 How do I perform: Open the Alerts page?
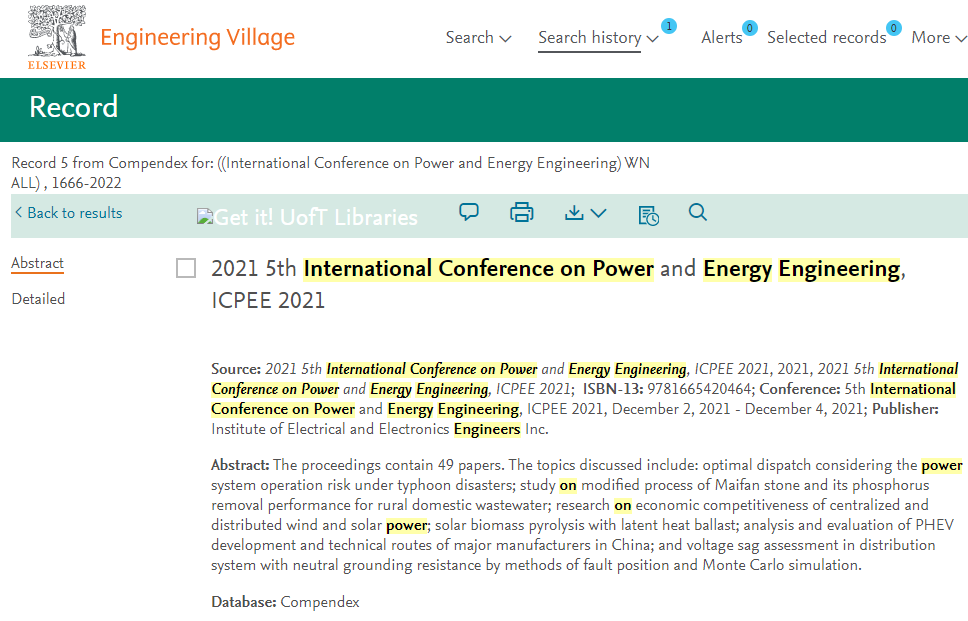coord(721,38)
